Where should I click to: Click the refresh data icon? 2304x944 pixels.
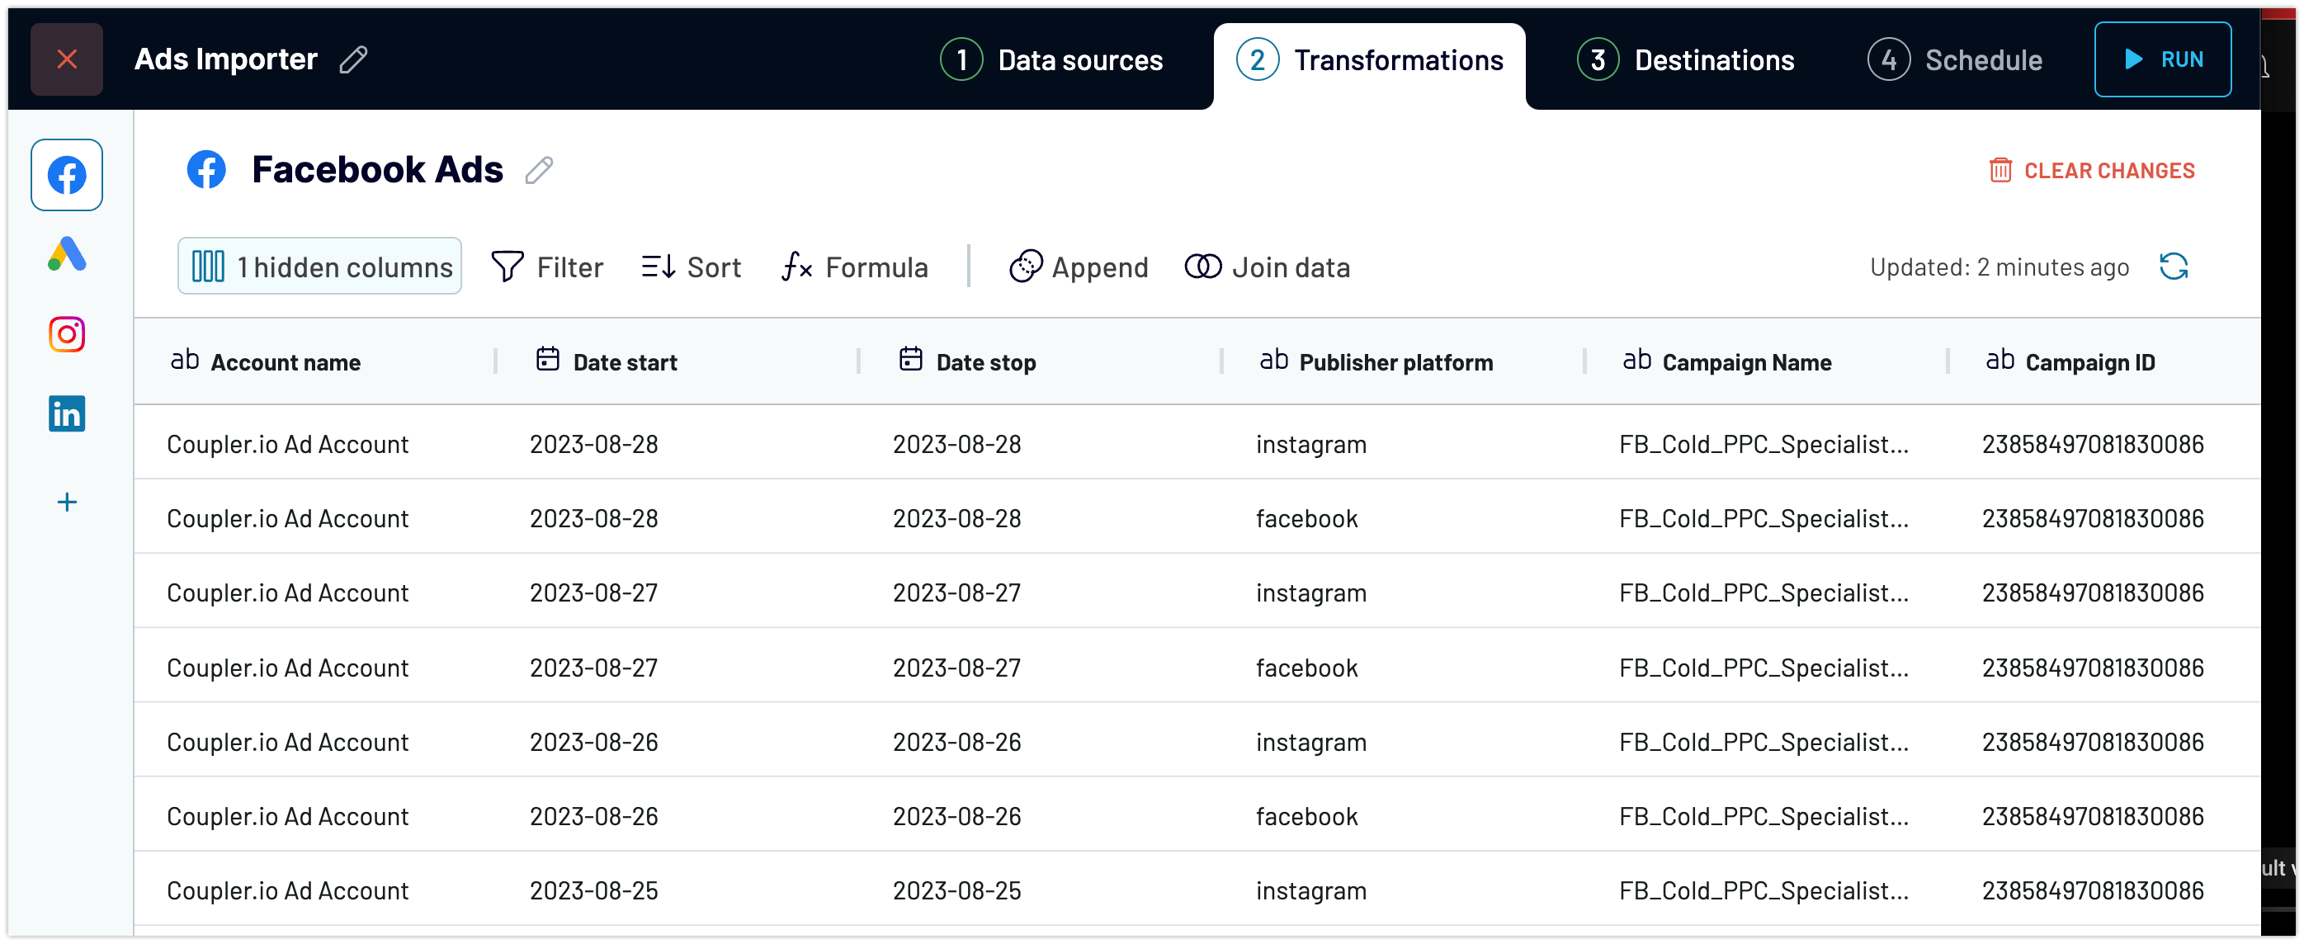2173,267
